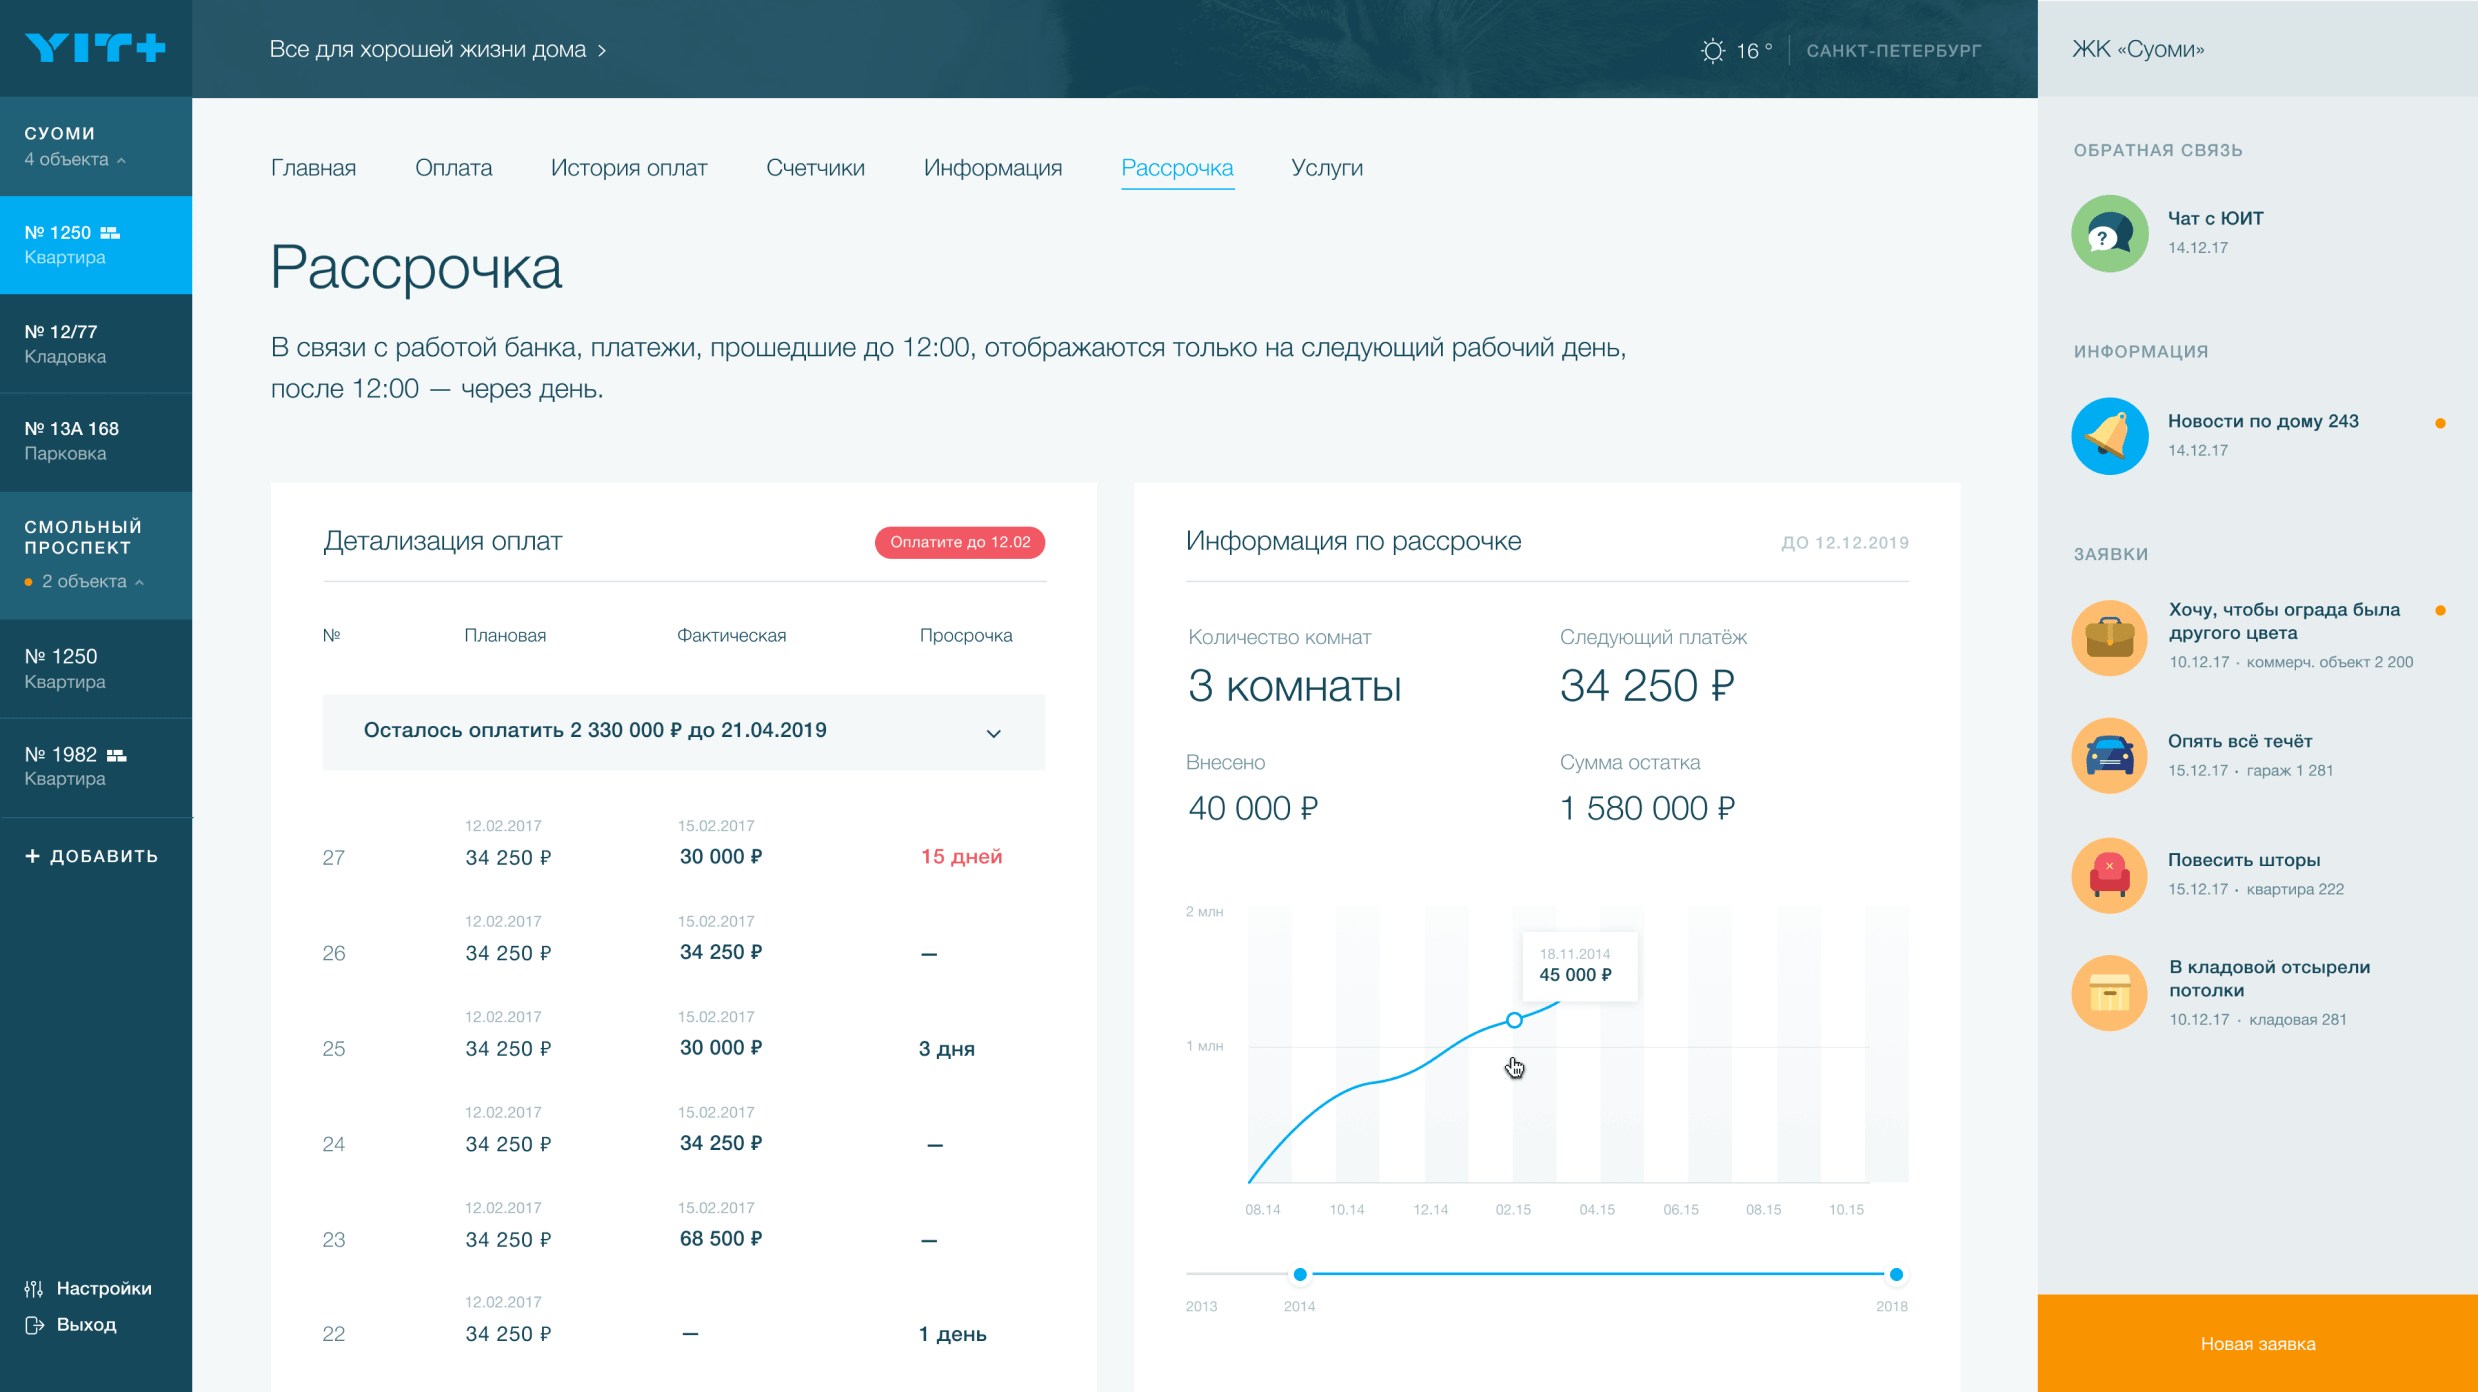
Task: Open the armchair icon for Повесить шторы
Action: click(x=2109, y=874)
